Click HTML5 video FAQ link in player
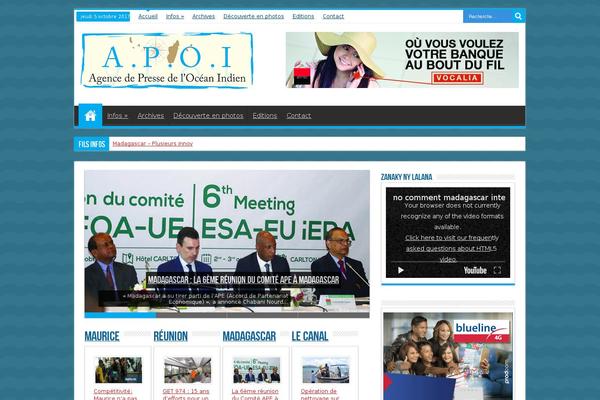600x400 pixels. 452,248
